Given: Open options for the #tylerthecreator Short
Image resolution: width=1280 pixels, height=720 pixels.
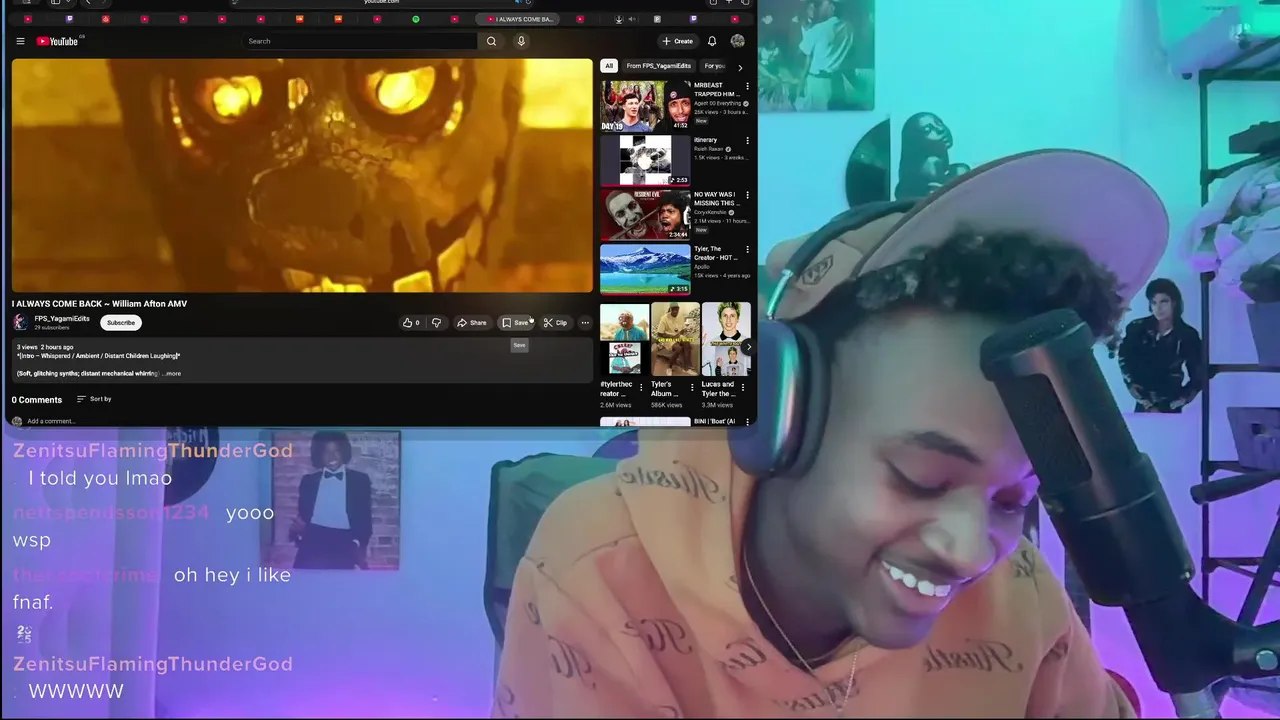Looking at the screenshot, I should (x=641, y=387).
